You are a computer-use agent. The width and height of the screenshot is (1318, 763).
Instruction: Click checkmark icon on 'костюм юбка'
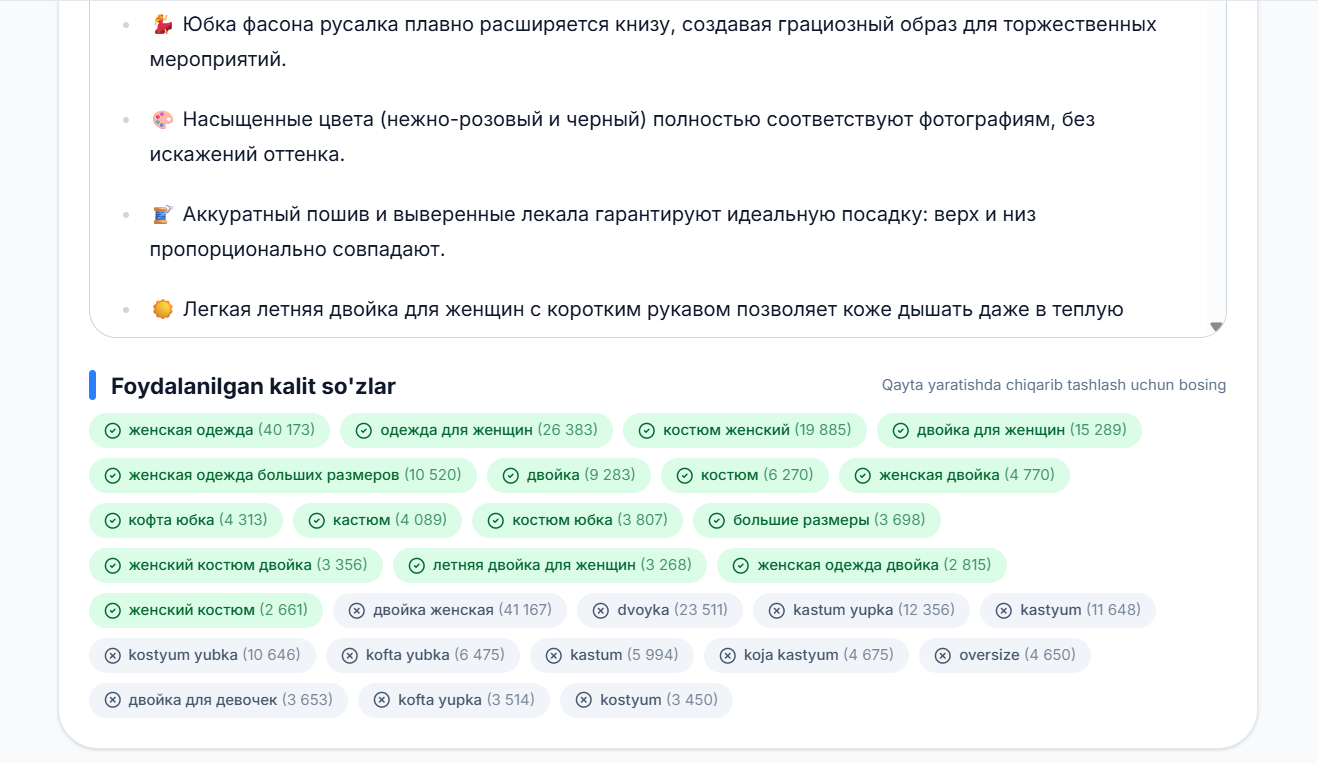point(496,520)
